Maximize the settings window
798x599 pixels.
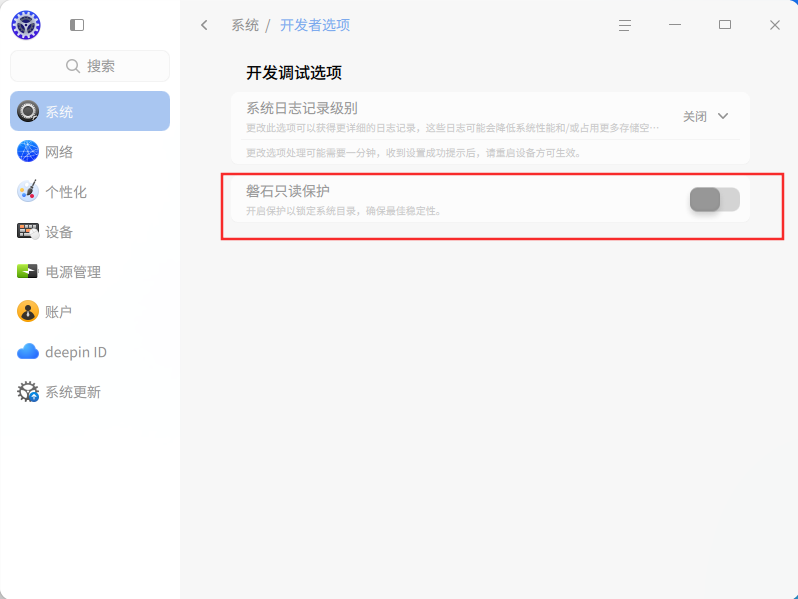(x=725, y=25)
